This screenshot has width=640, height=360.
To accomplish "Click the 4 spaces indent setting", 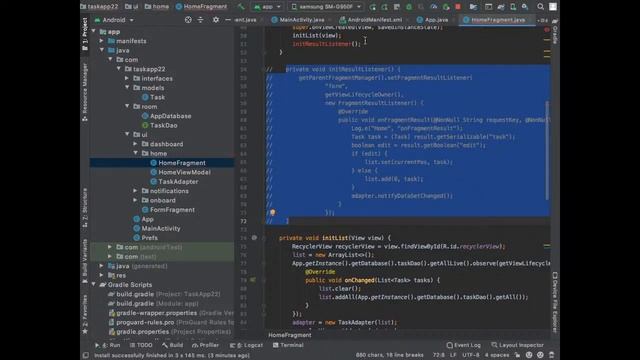I will point(497,355).
